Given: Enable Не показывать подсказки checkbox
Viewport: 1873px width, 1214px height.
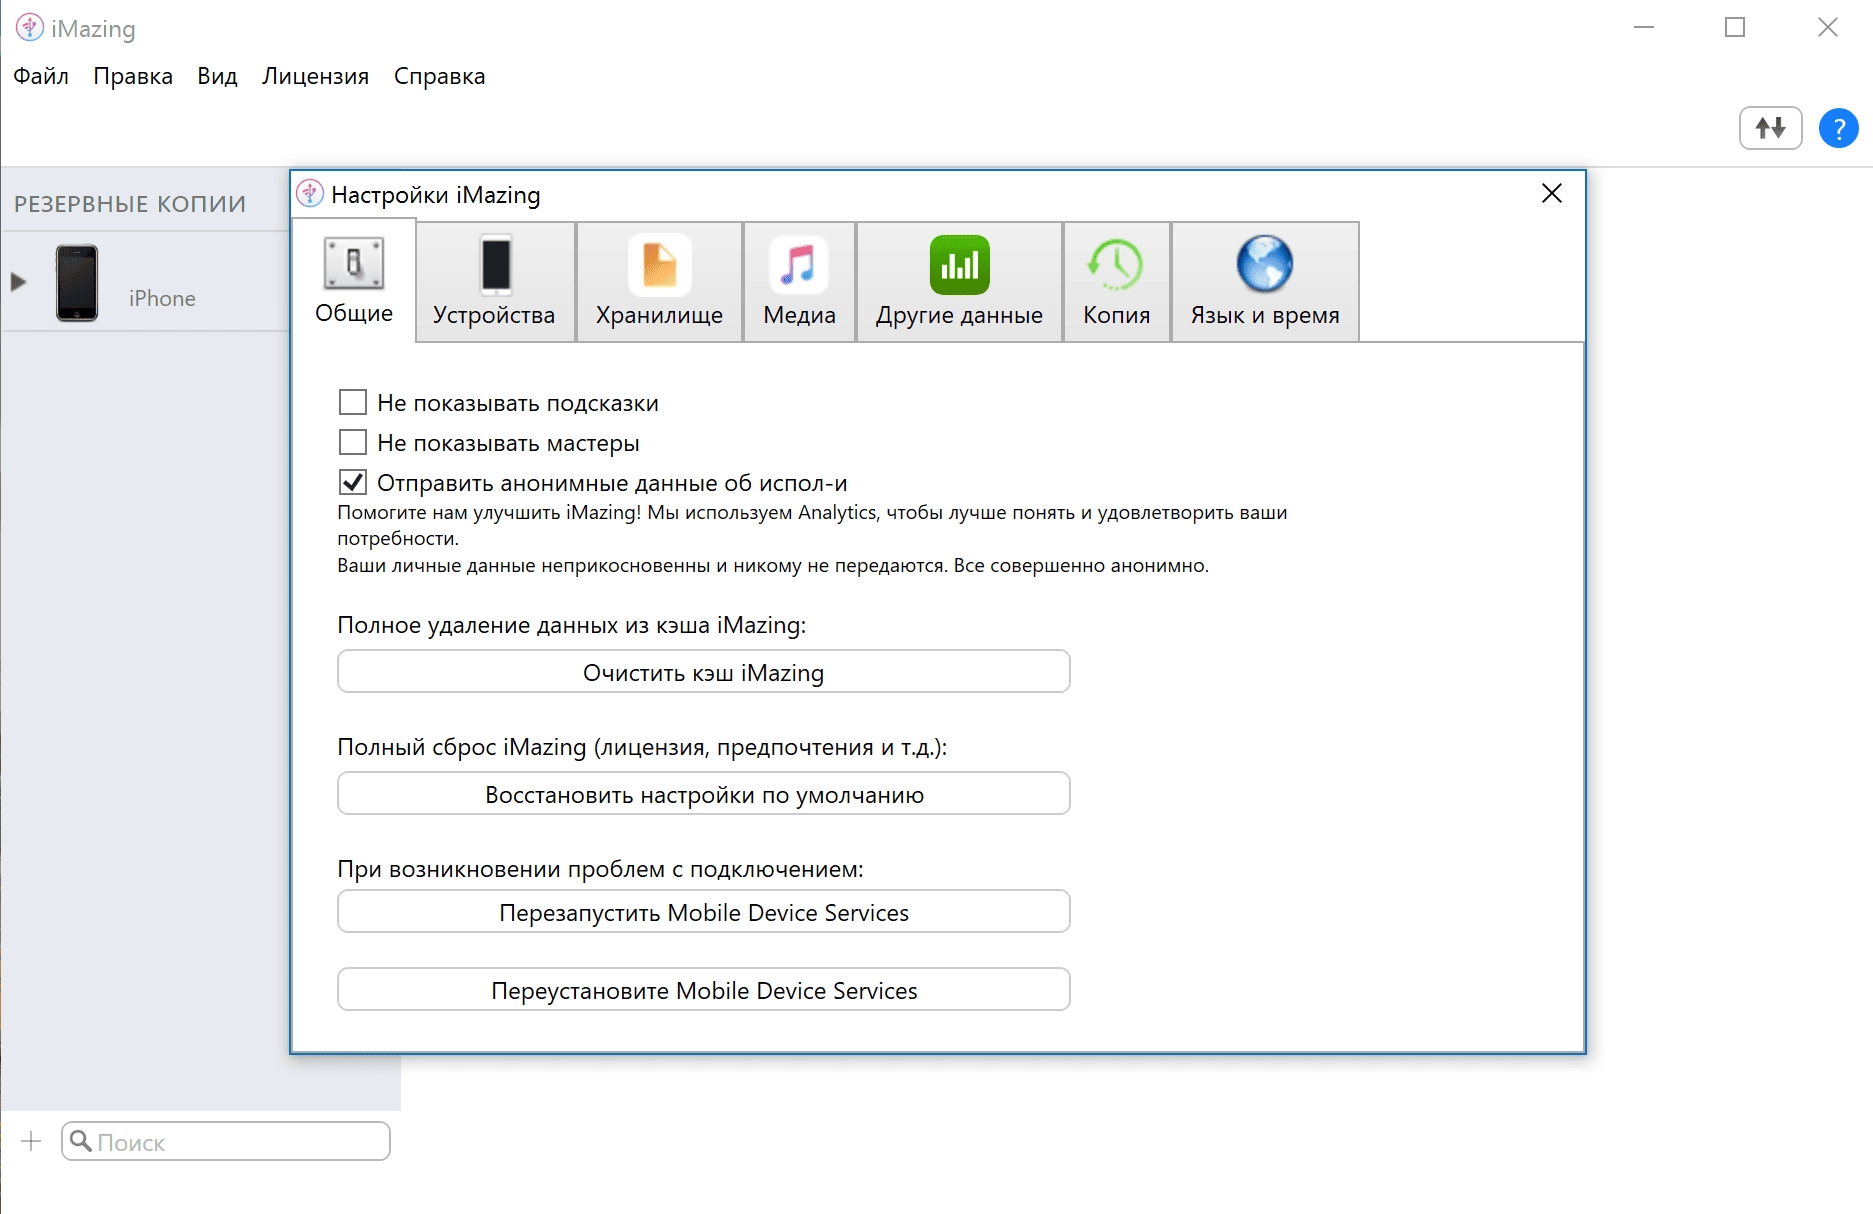Looking at the screenshot, I should 353,402.
